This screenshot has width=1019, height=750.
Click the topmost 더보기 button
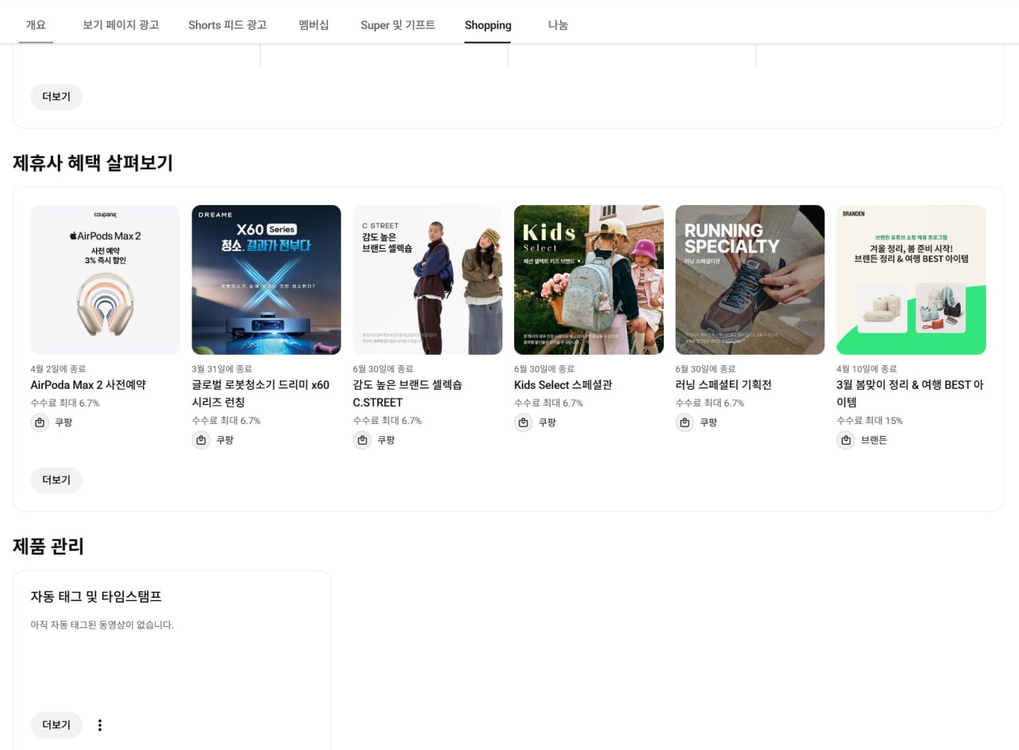(x=56, y=96)
